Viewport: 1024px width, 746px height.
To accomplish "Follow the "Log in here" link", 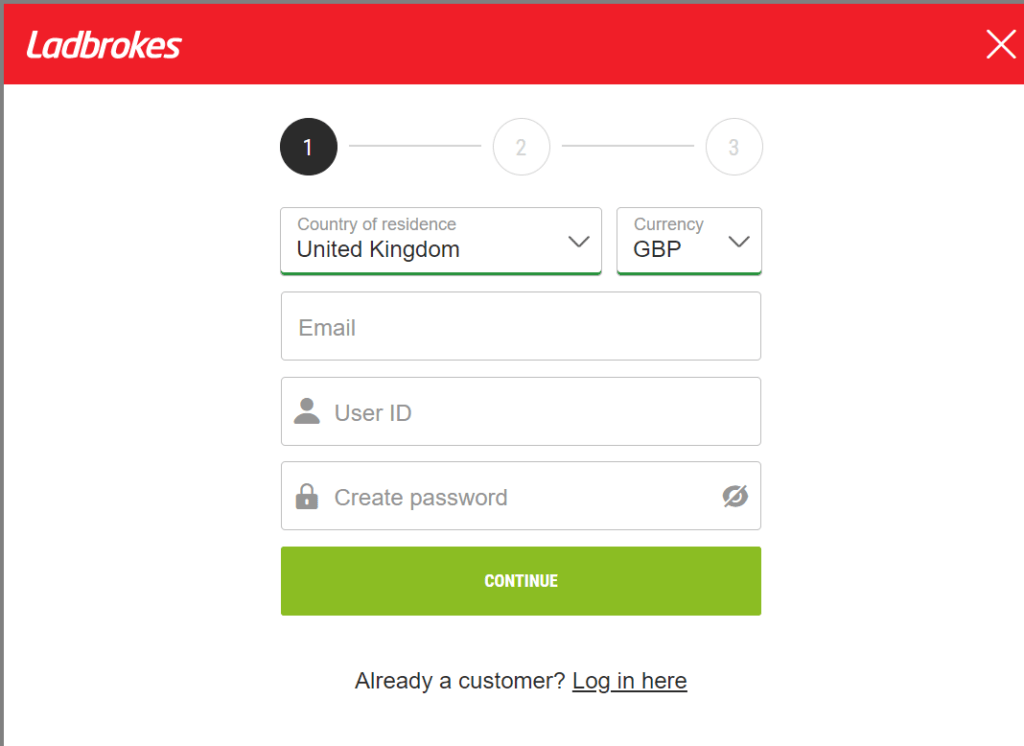I will (x=629, y=681).
